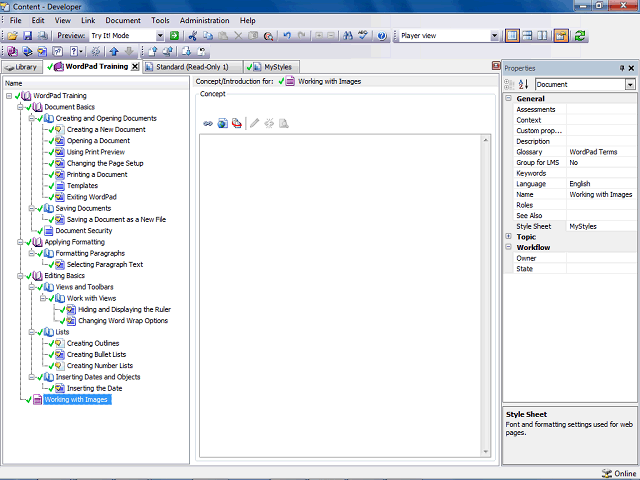This screenshot has height=480, width=640.
Task: Click the Create Link chain icon in Concept pane
Action: [x=208, y=123]
